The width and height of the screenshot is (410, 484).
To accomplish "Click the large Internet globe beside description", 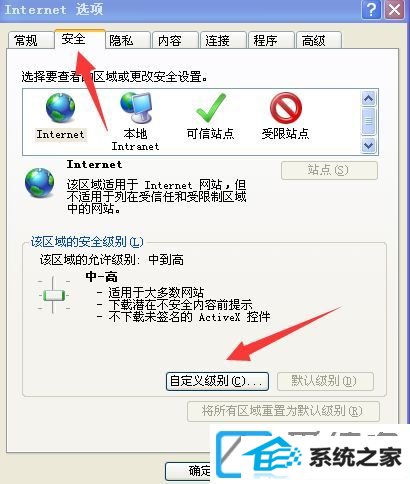I will [39, 183].
